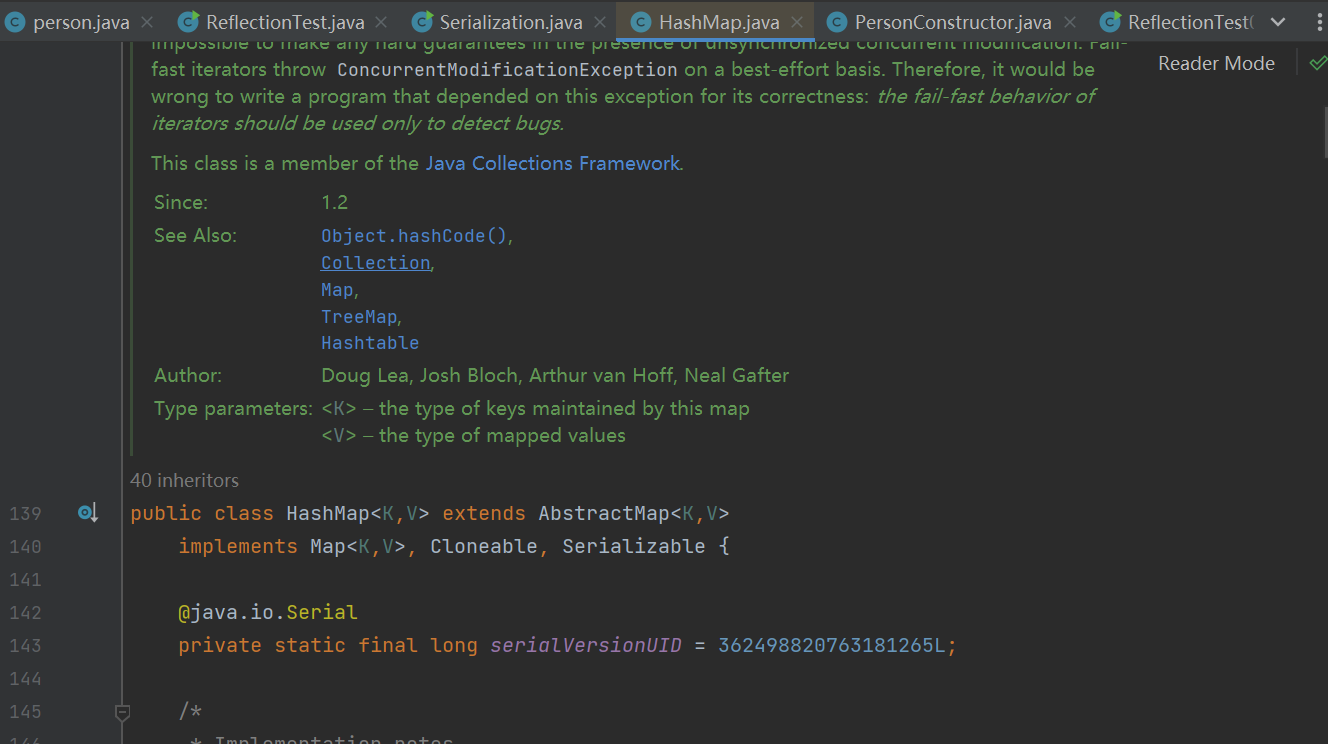The height and width of the screenshot is (744, 1328).
Task: Expand the folded comment at line 145
Action: (x=122, y=712)
